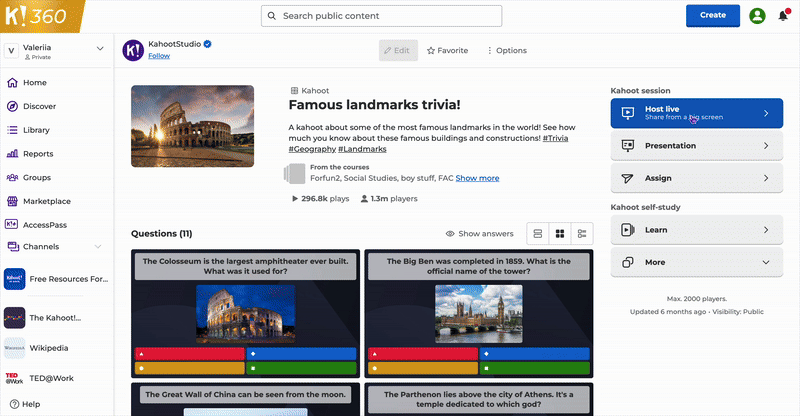800x416 pixels.
Task: Open the AccessPass sidebar item
Action: coord(46,224)
